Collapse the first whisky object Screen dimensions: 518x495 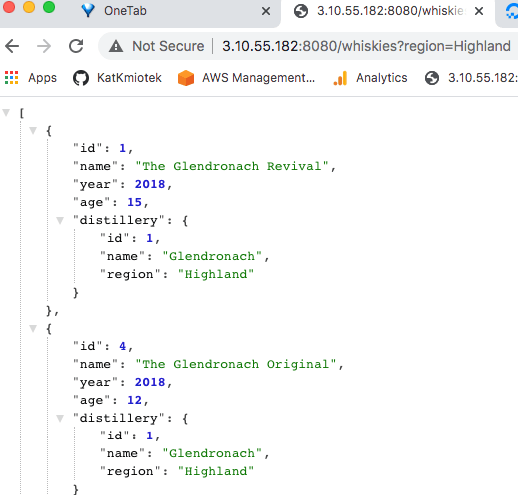pos(33,130)
